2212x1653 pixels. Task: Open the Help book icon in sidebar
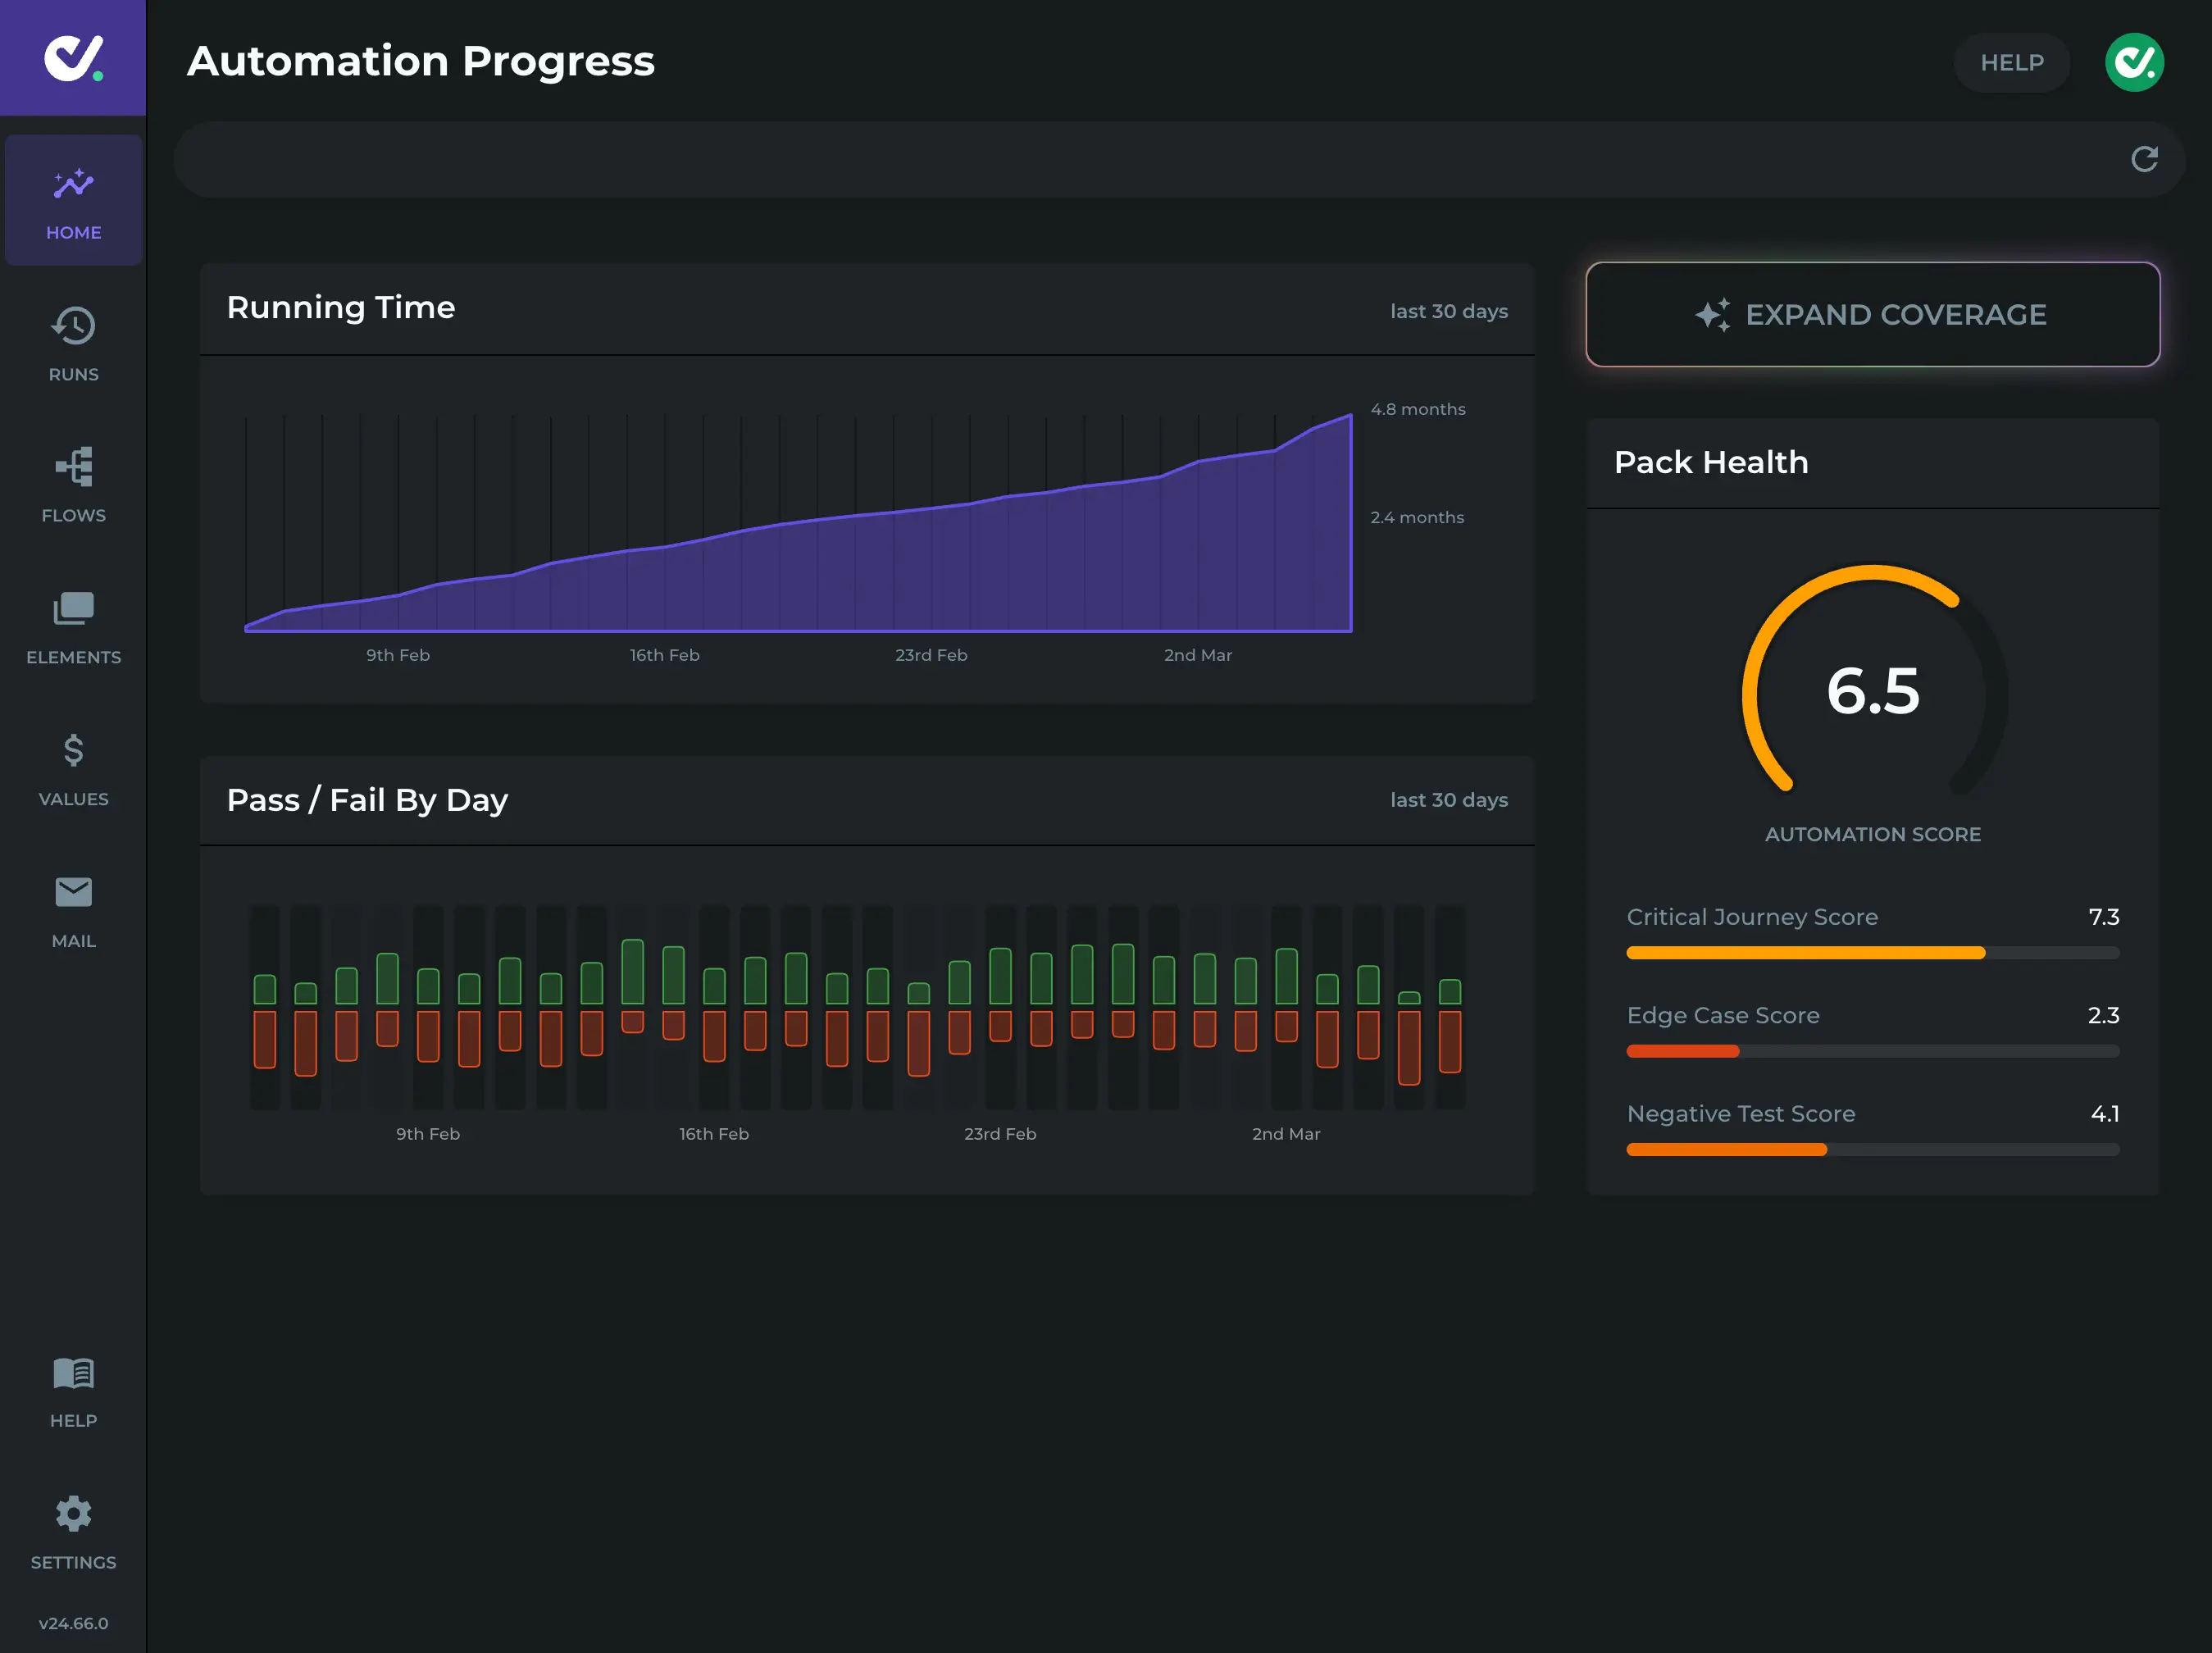point(73,1373)
